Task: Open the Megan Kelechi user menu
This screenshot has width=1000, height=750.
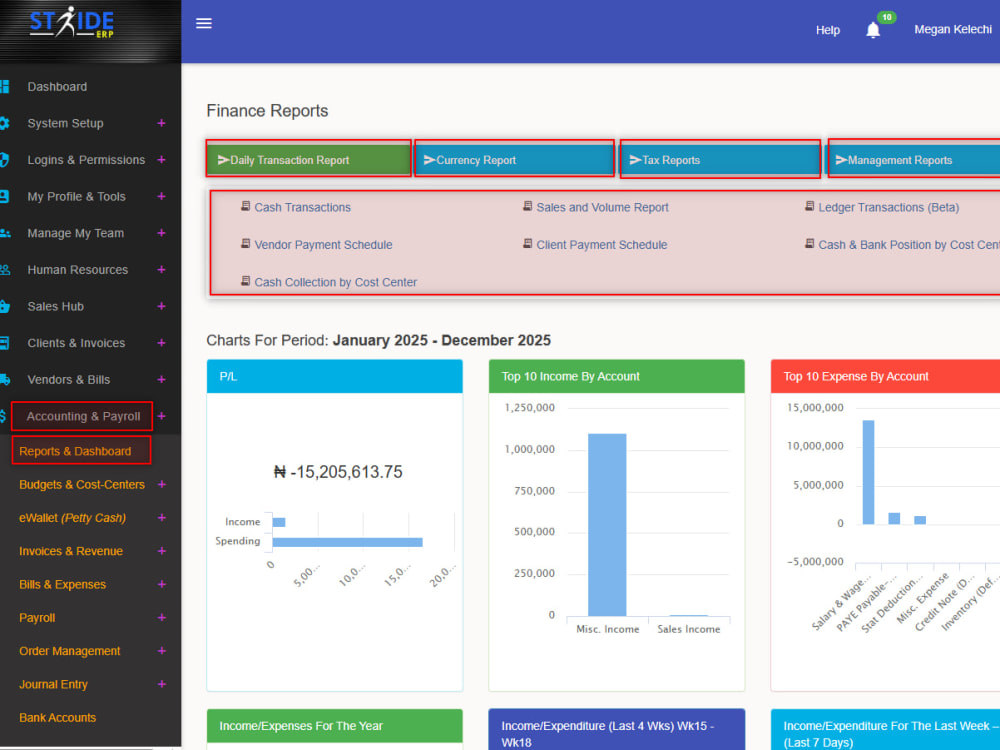Action: pyautogui.click(x=953, y=29)
